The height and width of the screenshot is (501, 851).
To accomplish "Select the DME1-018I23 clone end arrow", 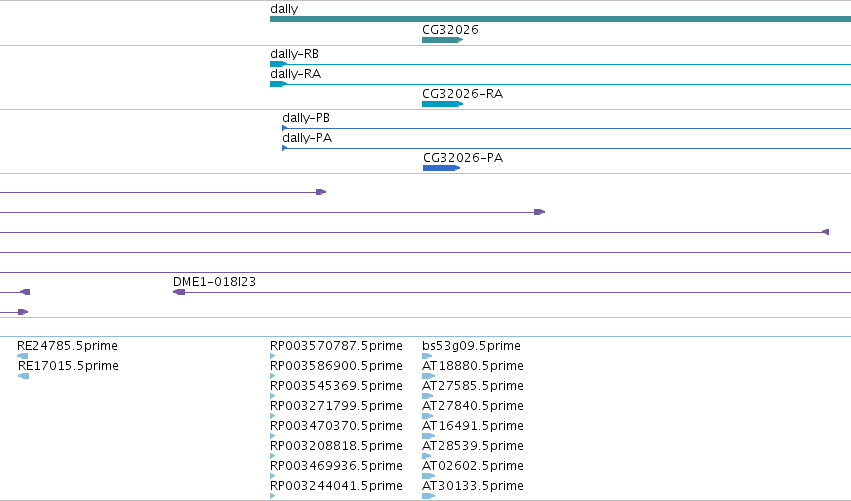I will (x=179, y=292).
